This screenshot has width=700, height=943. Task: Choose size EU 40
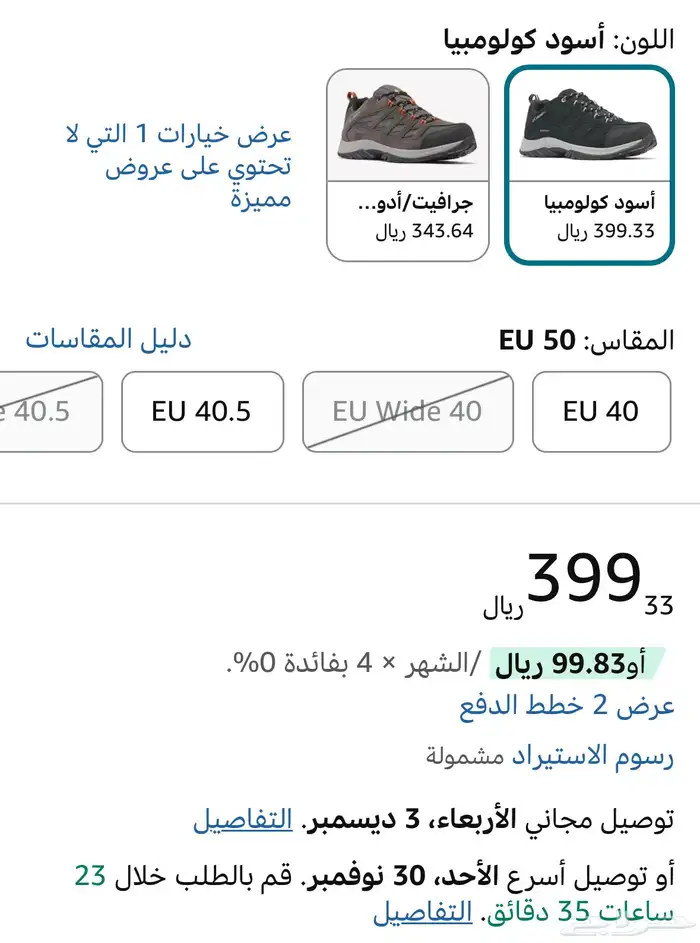tap(601, 411)
